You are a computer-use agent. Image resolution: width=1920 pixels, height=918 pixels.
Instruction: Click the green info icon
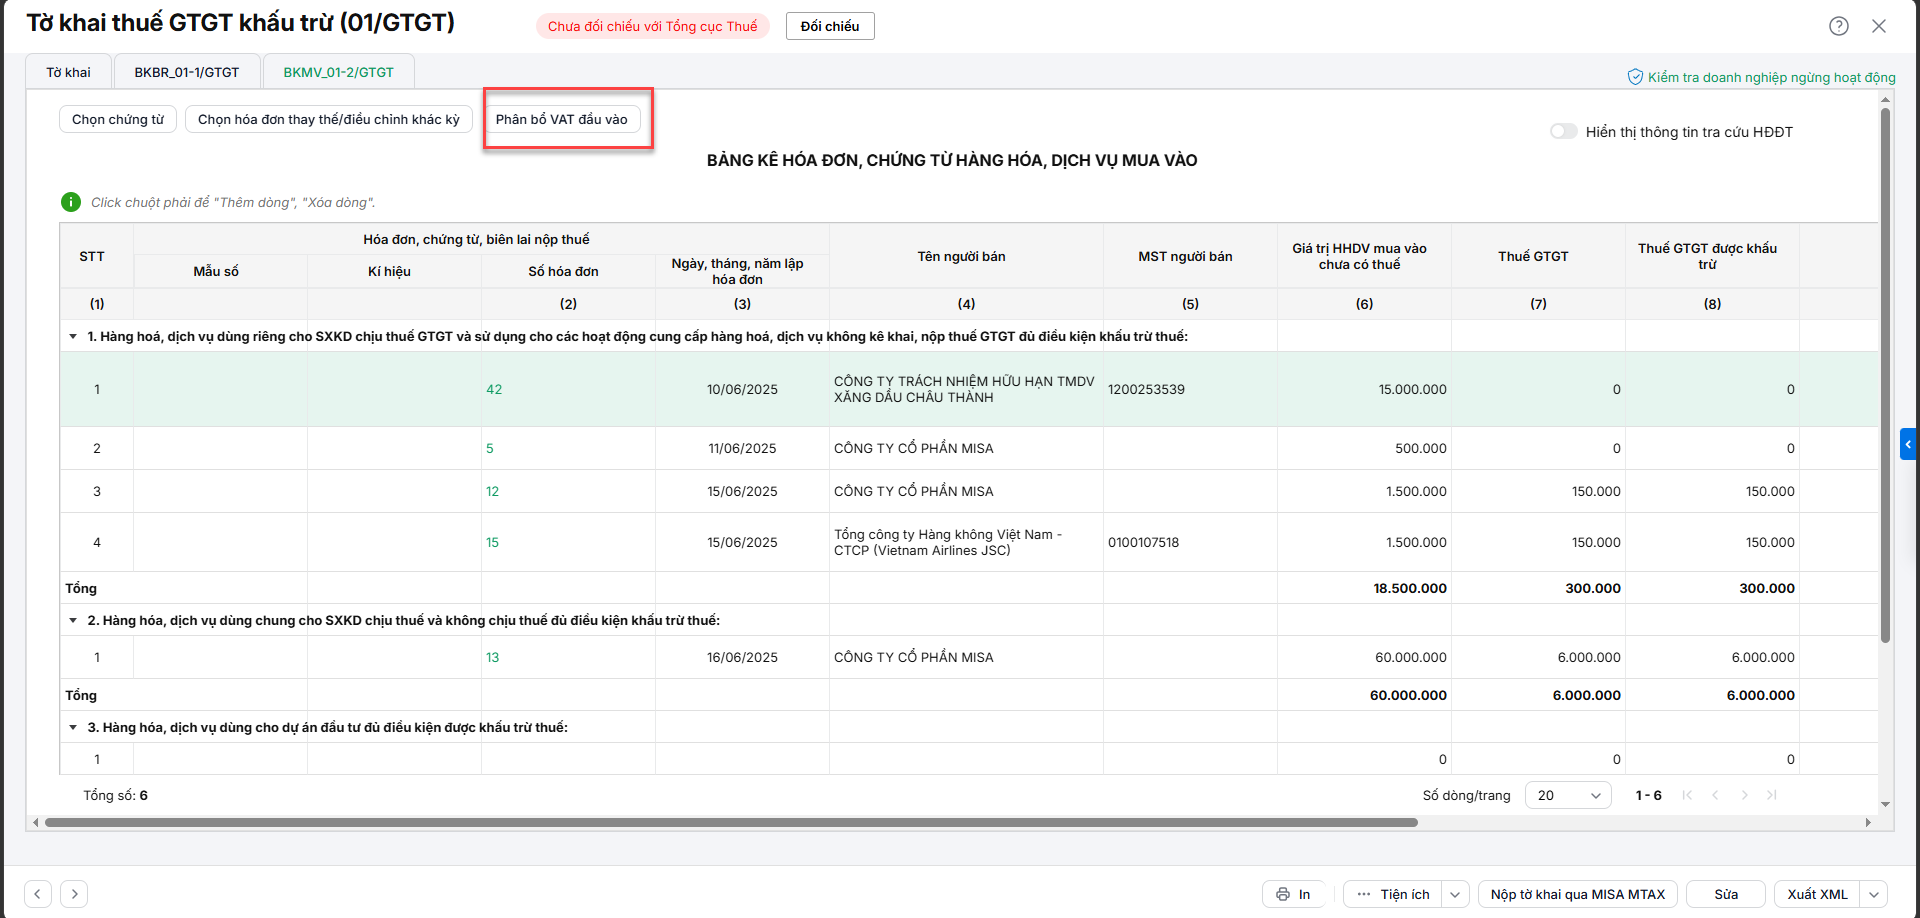tap(71, 202)
